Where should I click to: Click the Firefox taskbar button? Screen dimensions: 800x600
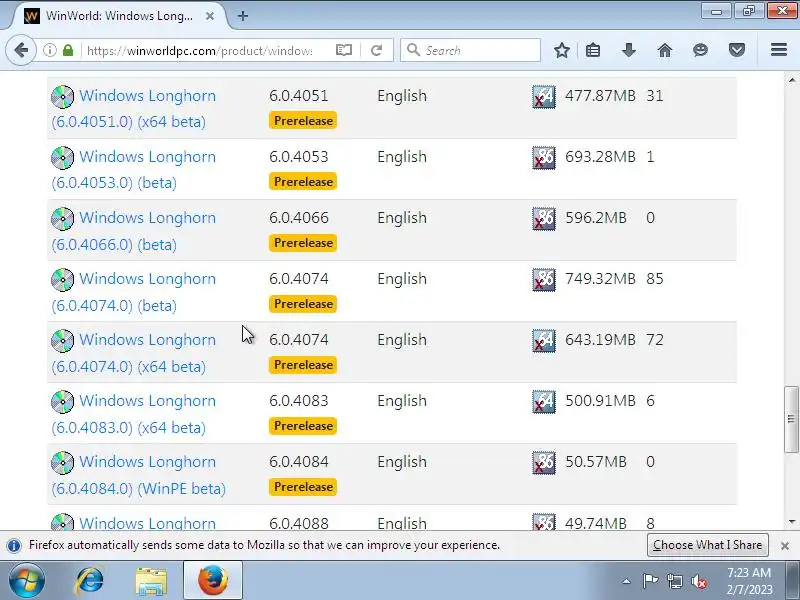[213, 581]
